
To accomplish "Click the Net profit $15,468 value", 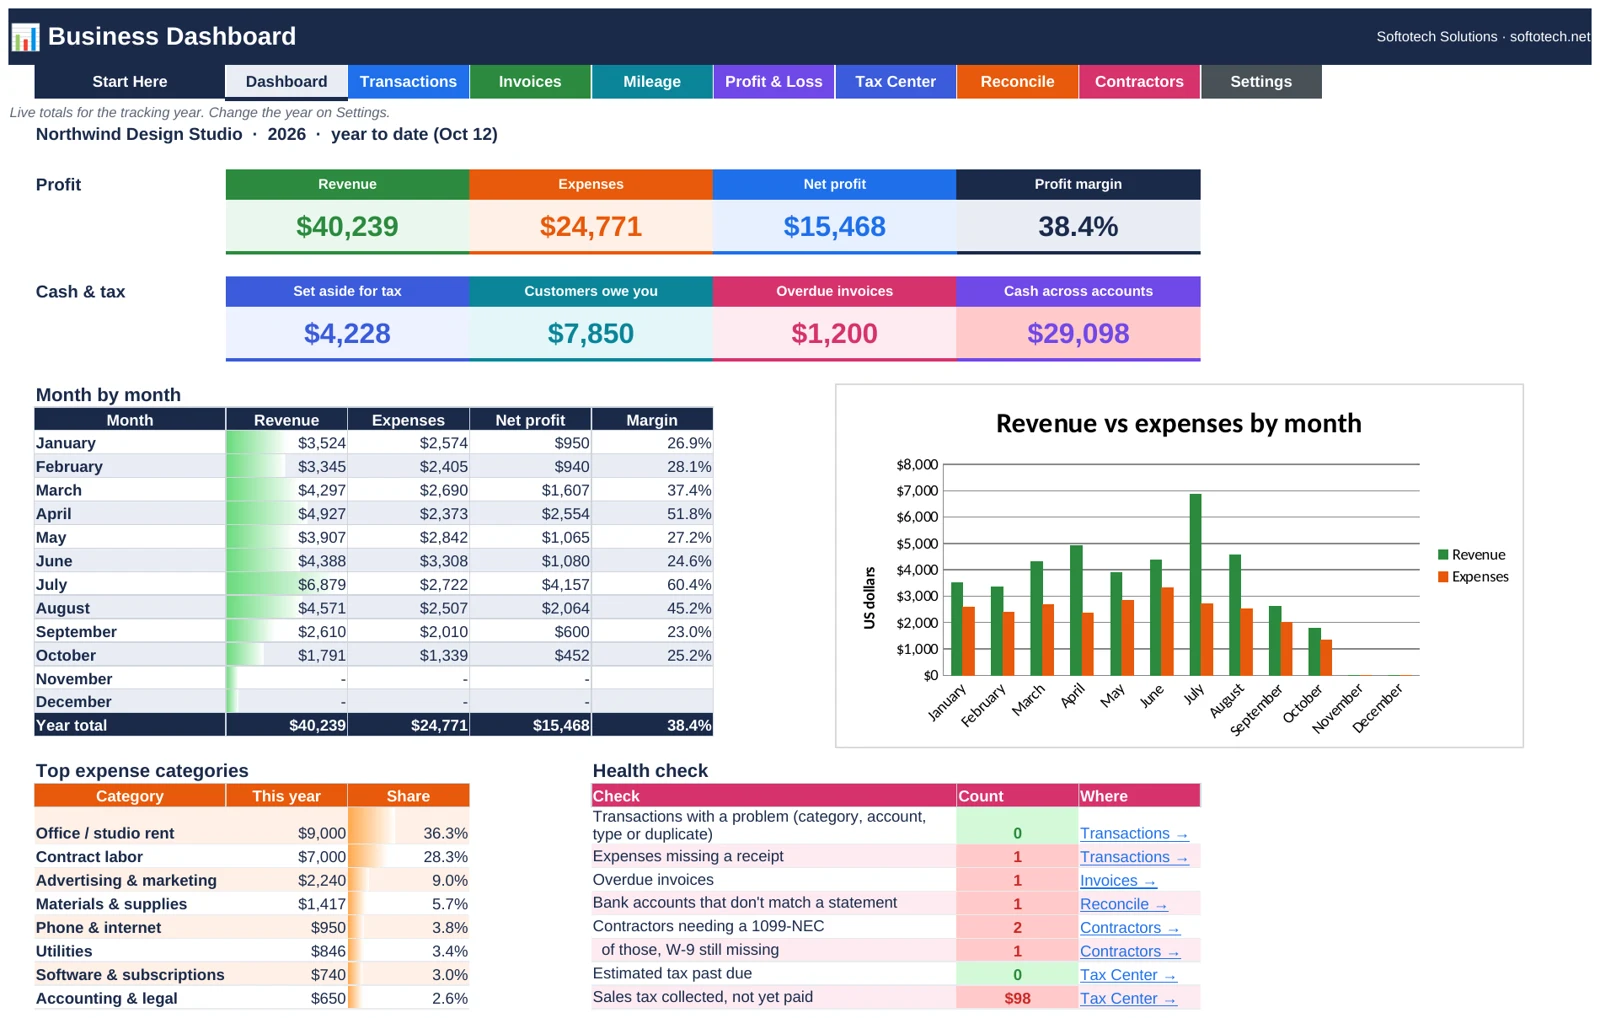I will (x=834, y=227).
